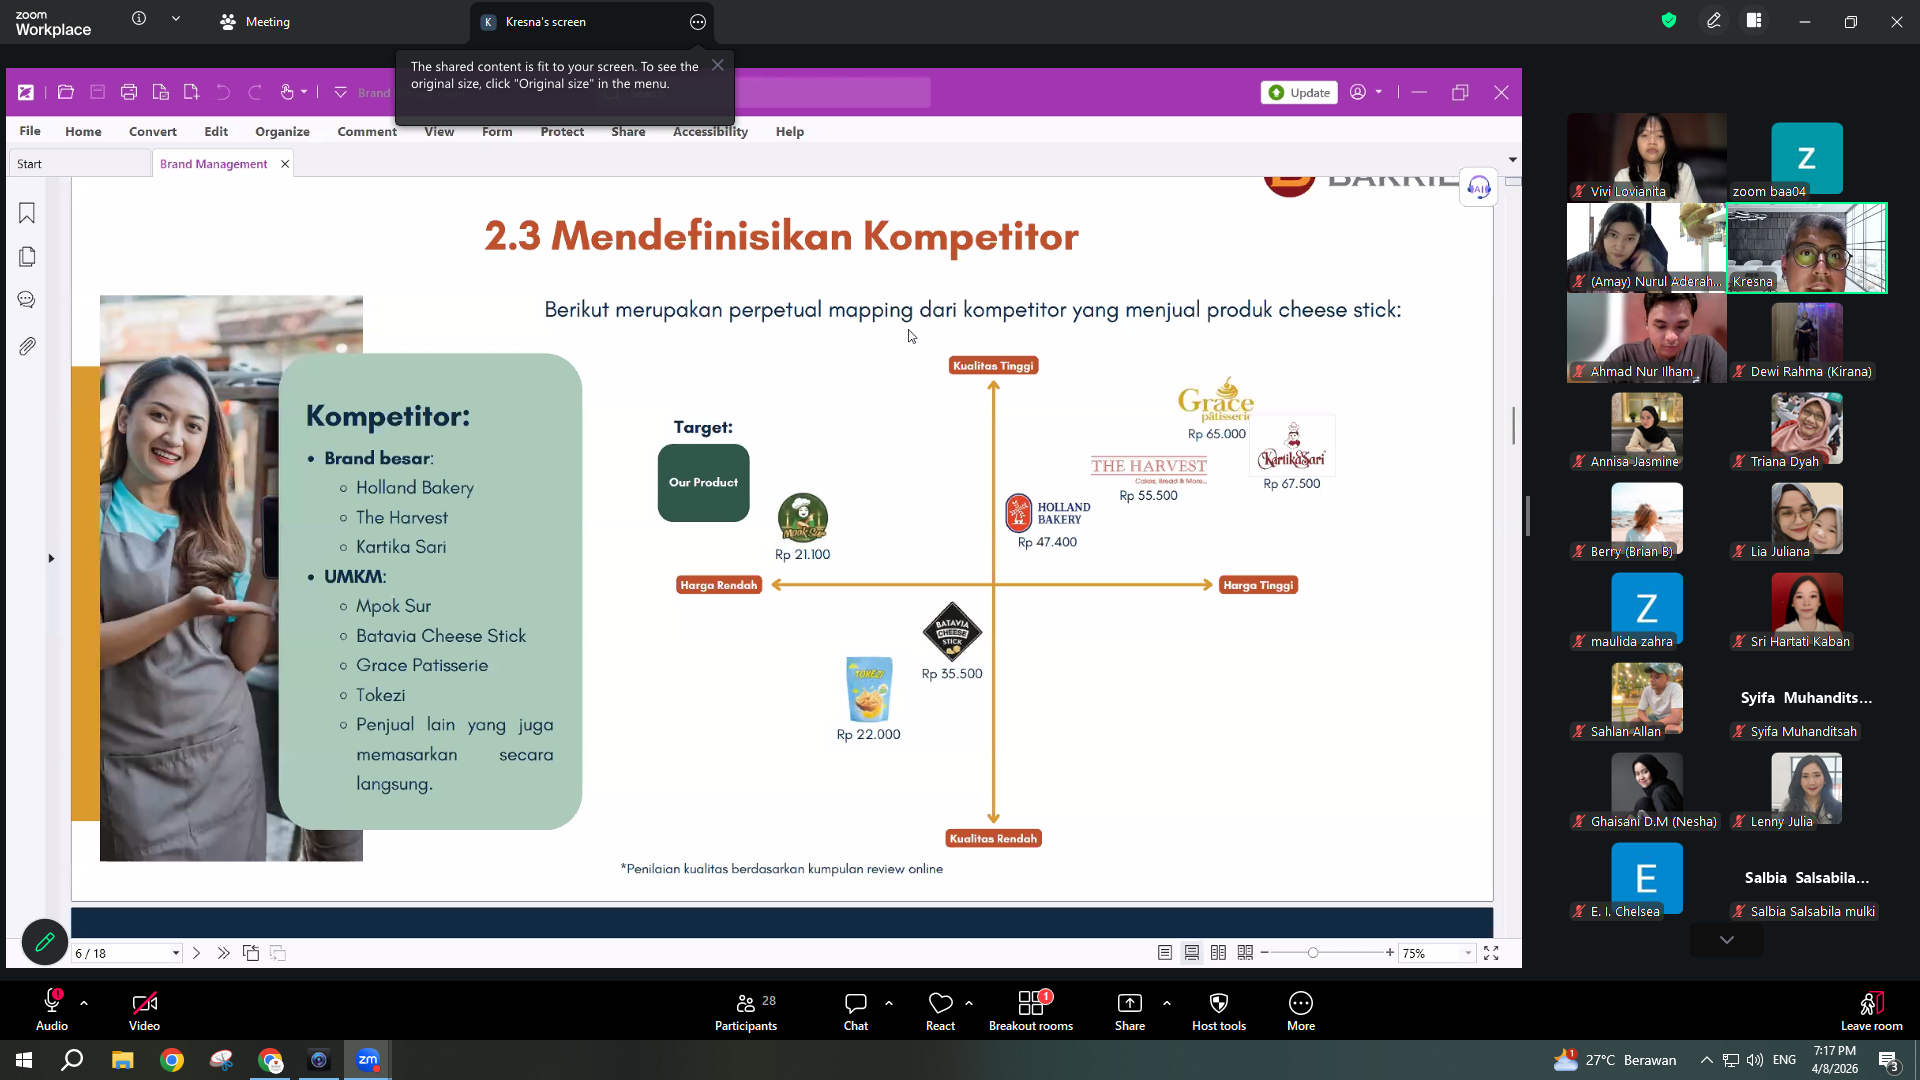
Task: Open the Convert menu tab
Action: click(153, 131)
